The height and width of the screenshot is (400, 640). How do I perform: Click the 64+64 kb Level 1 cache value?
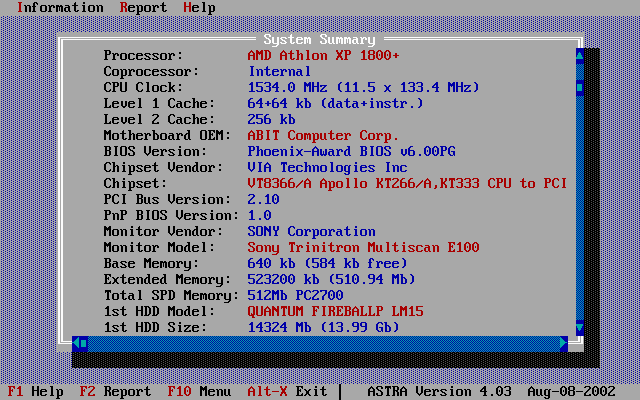335,103
